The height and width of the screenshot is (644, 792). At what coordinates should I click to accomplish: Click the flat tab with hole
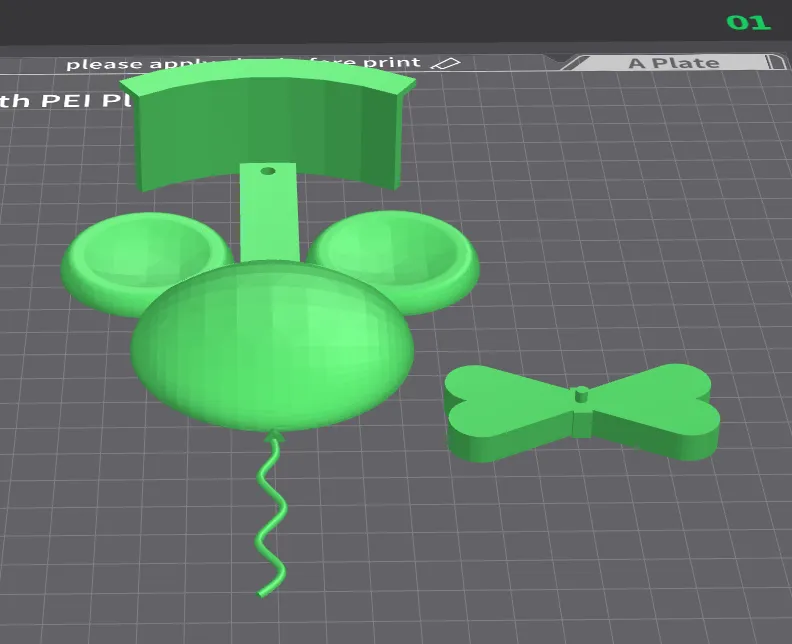tap(269, 212)
